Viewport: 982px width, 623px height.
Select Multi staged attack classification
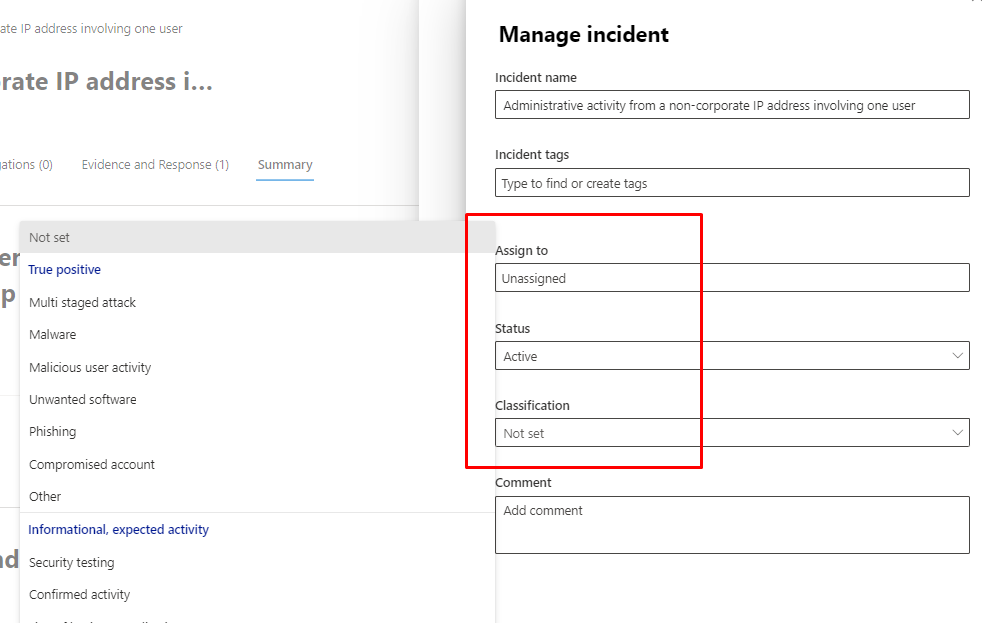[x=83, y=303]
